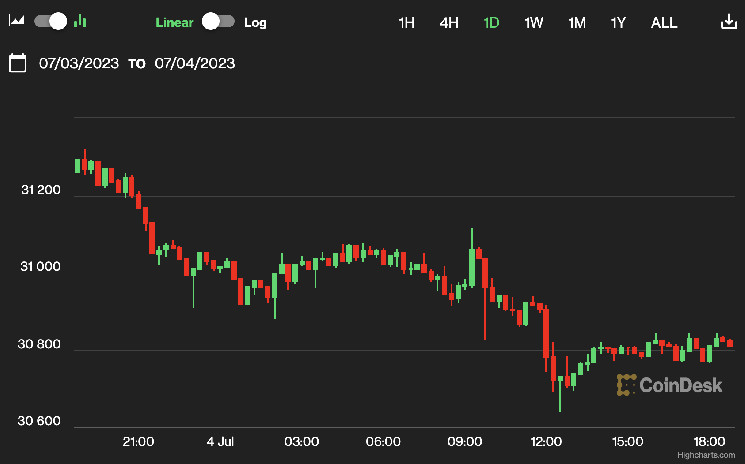Open the calendar date picker icon
745x464 pixels.
pyautogui.click(x=17, y=63)
